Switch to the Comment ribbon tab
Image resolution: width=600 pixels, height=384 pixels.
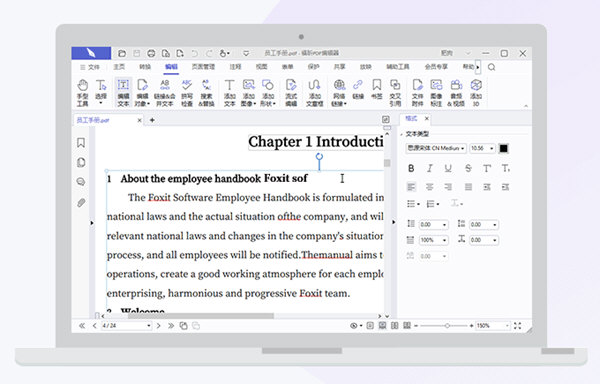[235, 67]
